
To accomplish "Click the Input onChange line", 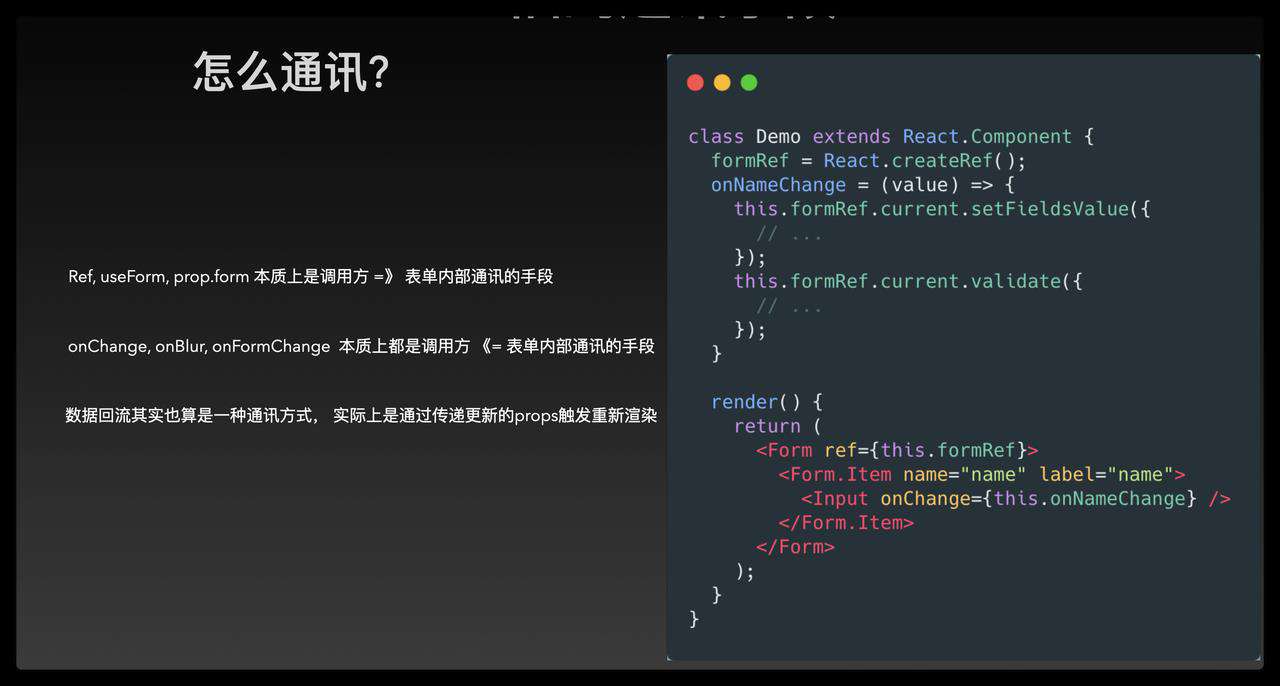I will click(x=1016, y=498).
